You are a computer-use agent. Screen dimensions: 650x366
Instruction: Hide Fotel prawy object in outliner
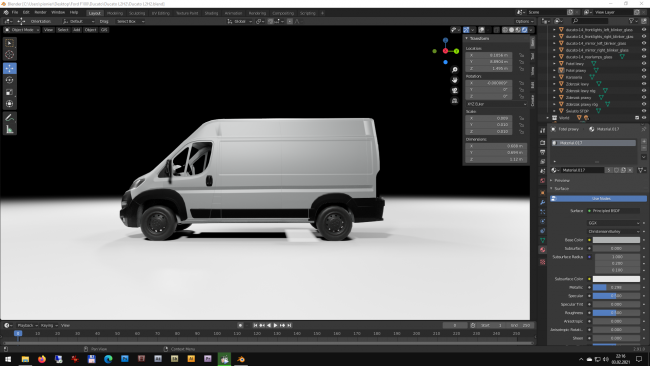point(644,70)
